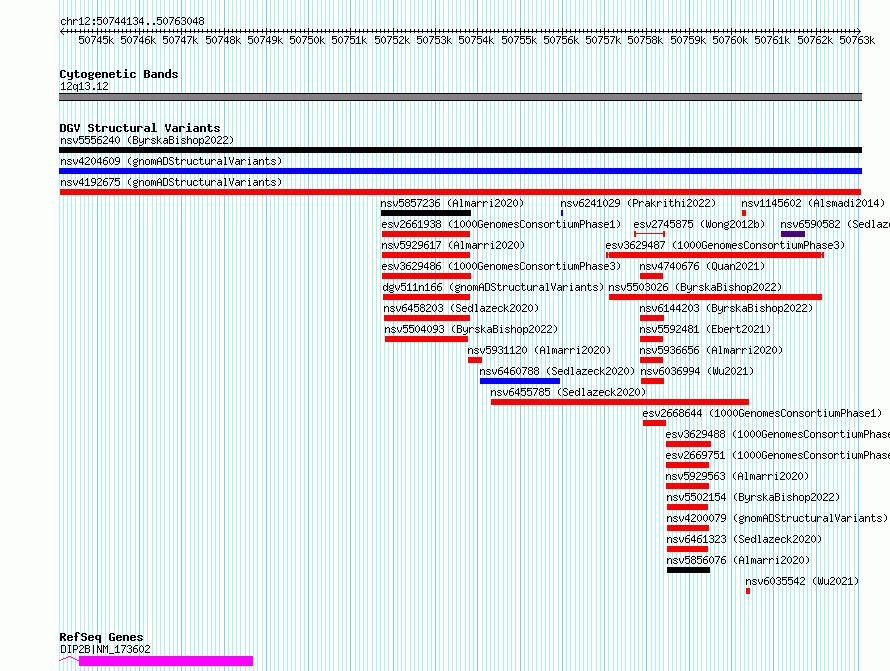Click the DGV Structural Variants track title
The image size is (890, 671).
140,128
